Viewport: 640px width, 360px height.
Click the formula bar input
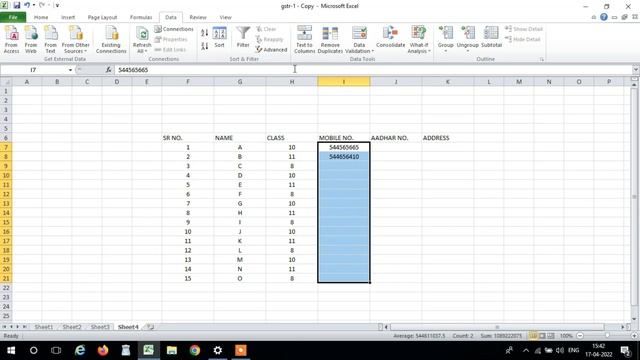[x=372, y=70]
